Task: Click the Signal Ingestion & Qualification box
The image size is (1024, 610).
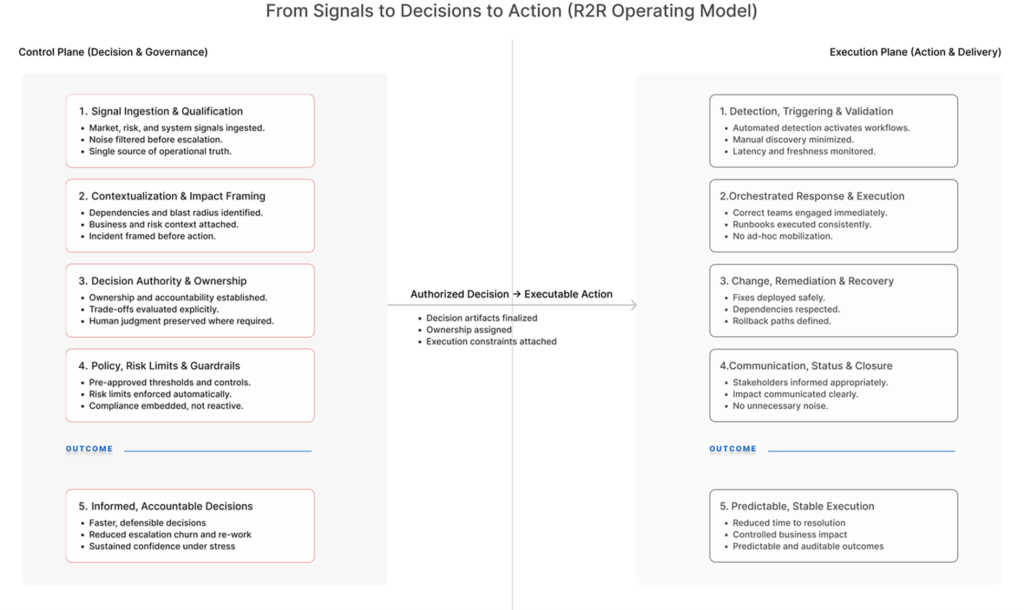Action: [190, 131]
